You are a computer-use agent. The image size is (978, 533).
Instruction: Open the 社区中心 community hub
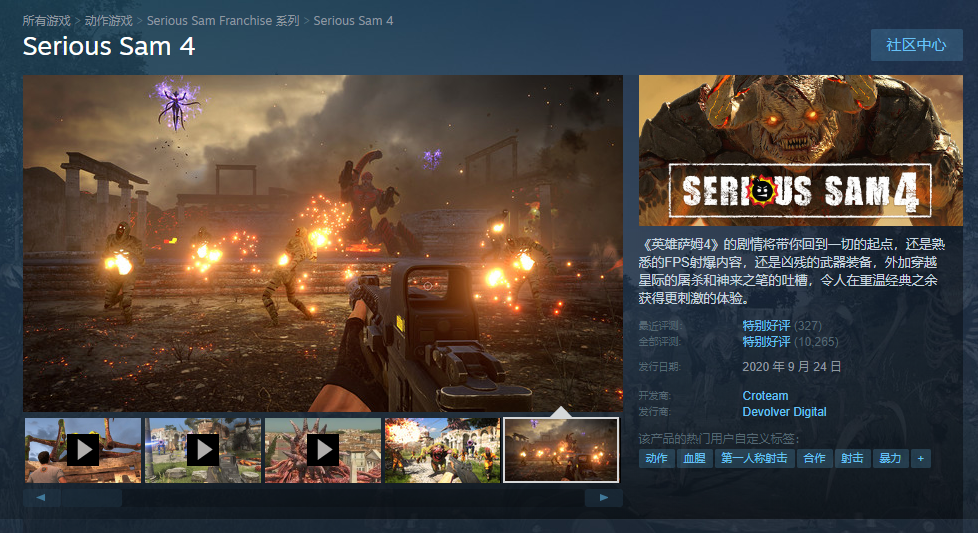(x=916, y=45)
